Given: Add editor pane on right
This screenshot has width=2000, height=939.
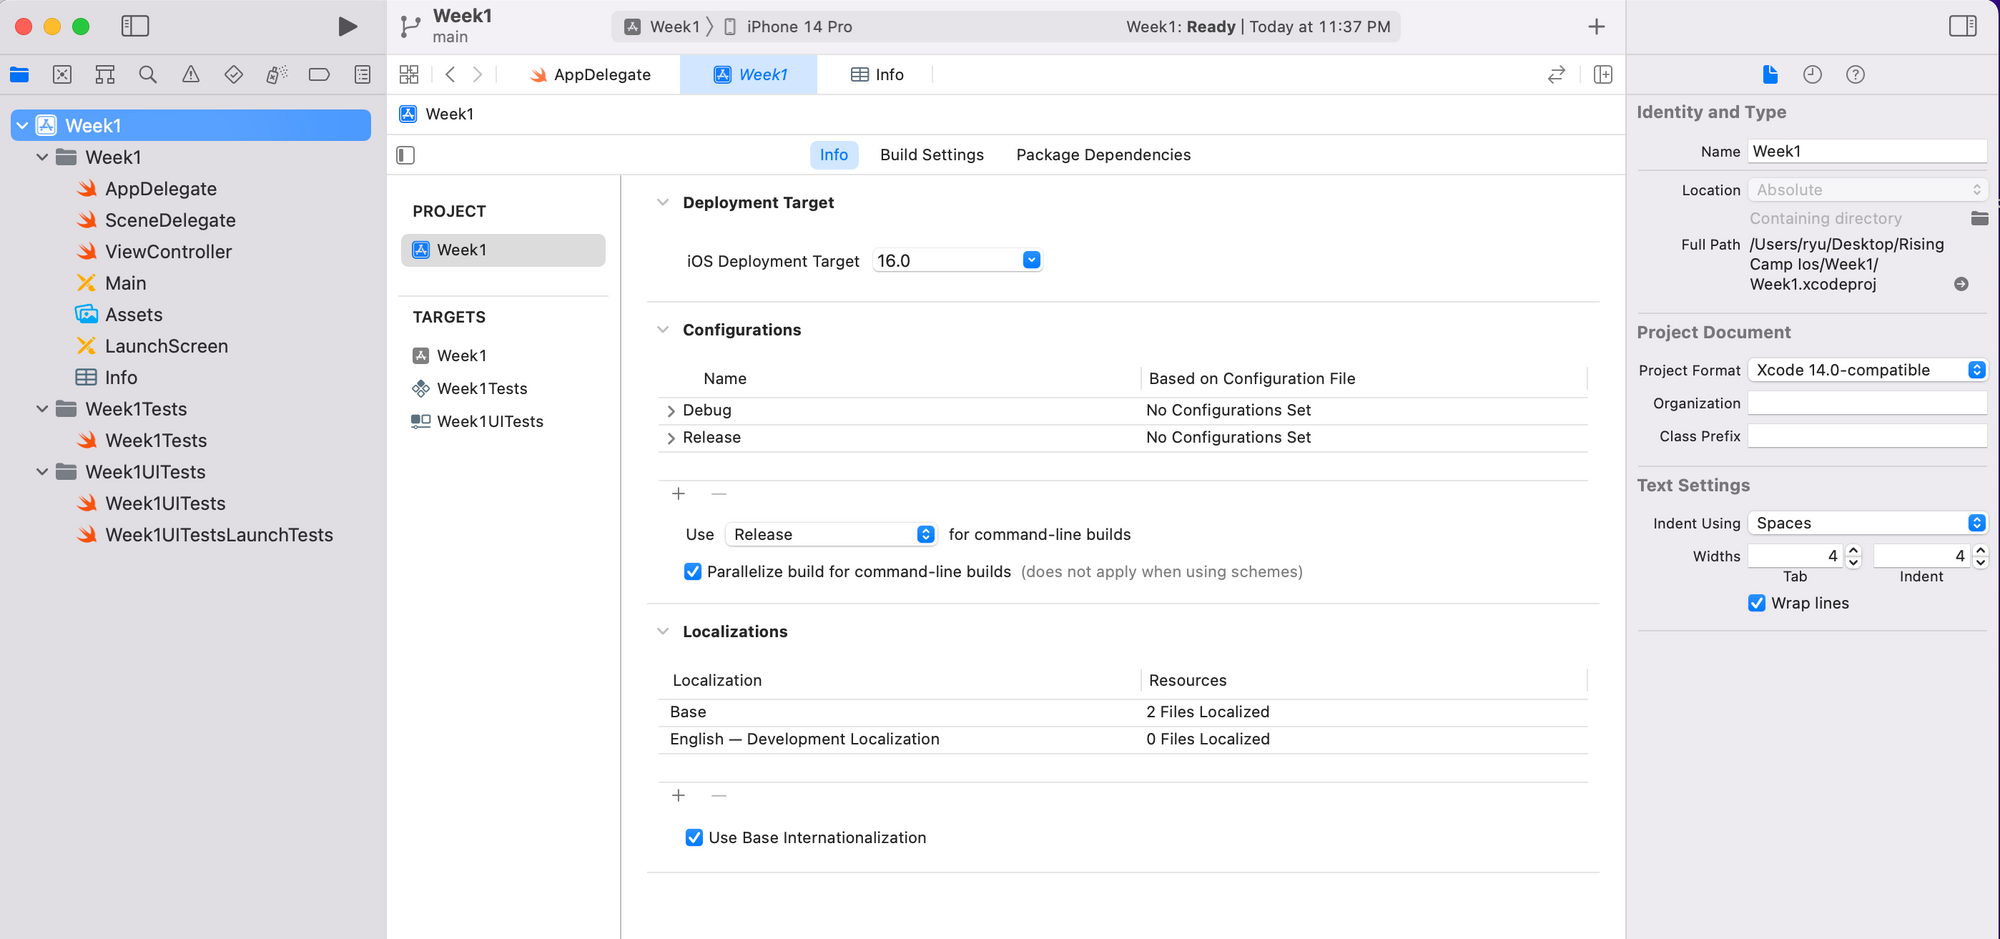Looking at the screenshot, I should click(1603, 74).
